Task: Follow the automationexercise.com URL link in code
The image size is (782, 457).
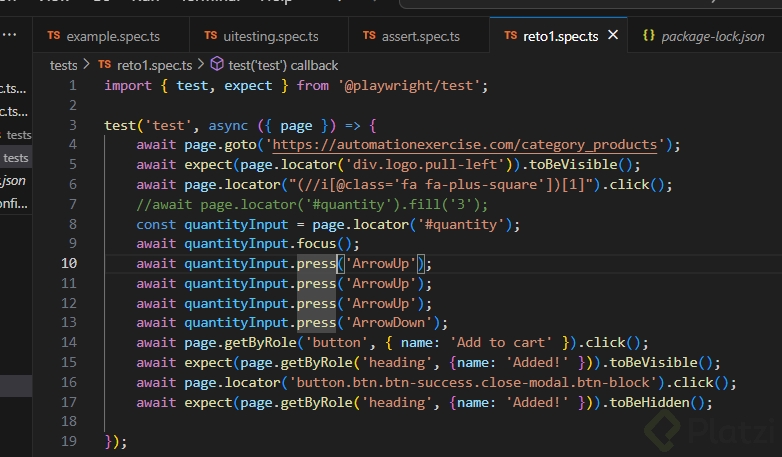Action: [465, 144]
